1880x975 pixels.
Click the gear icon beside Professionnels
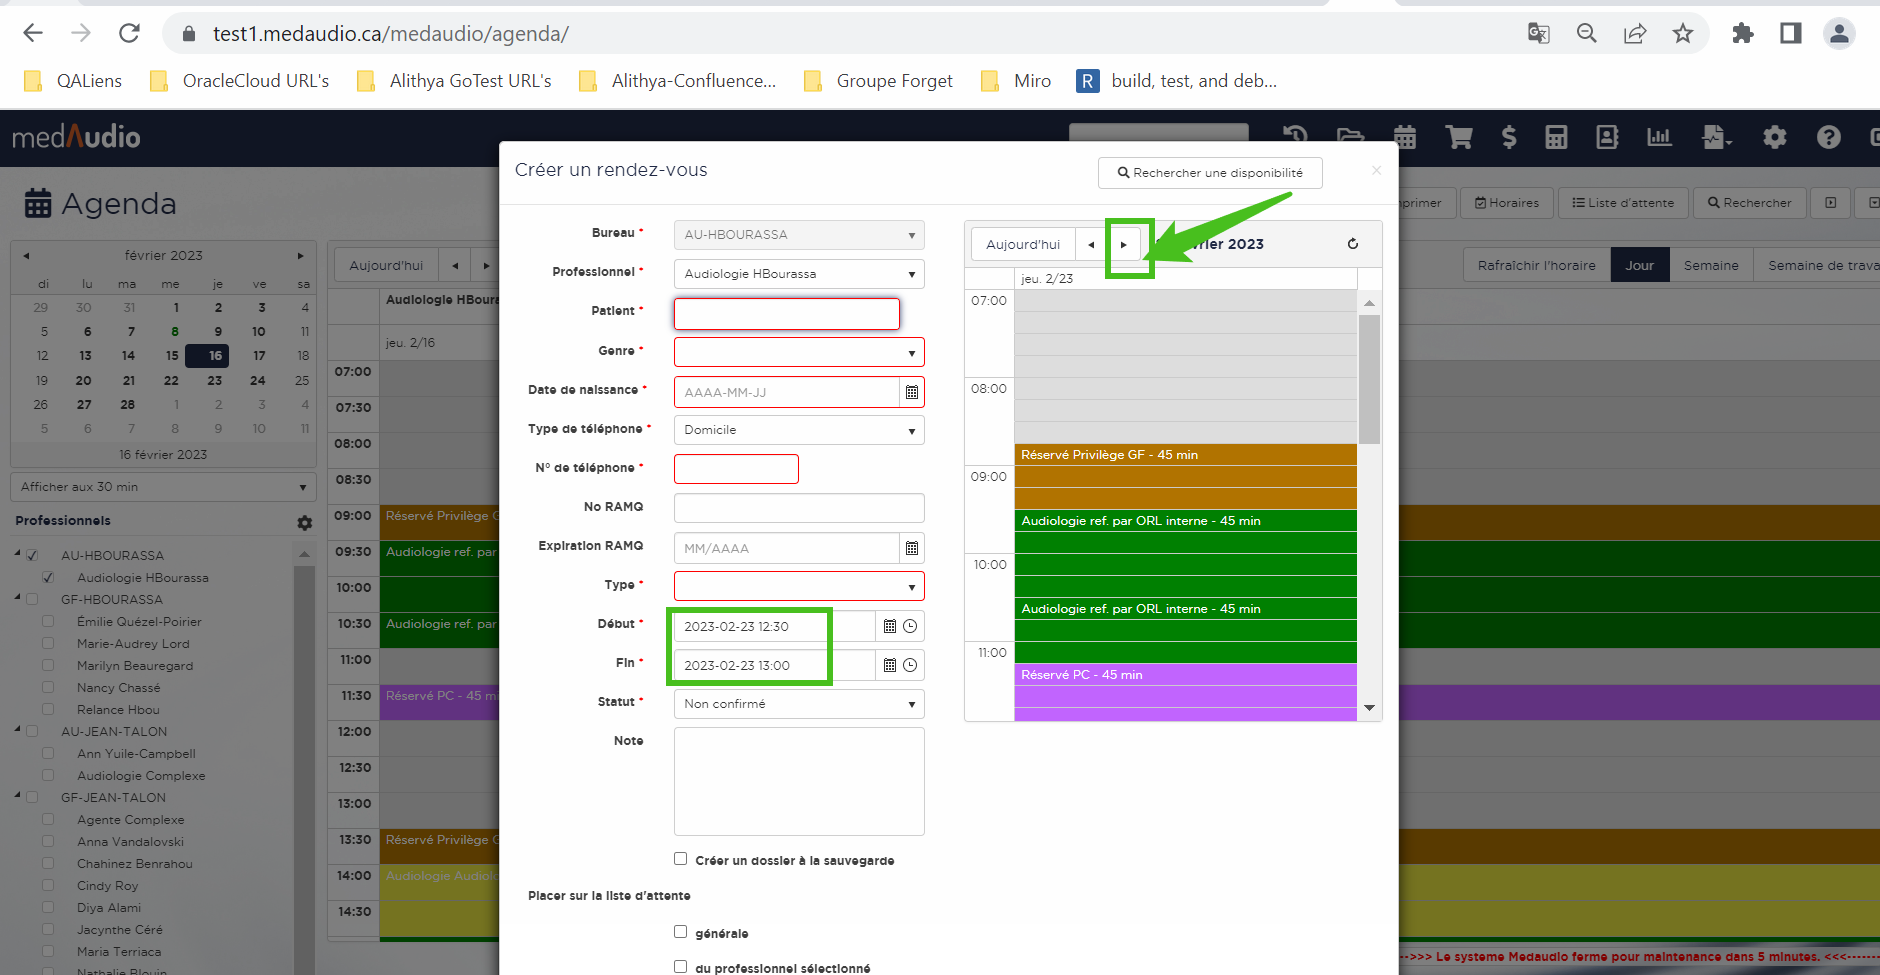[x=305, y=522]
